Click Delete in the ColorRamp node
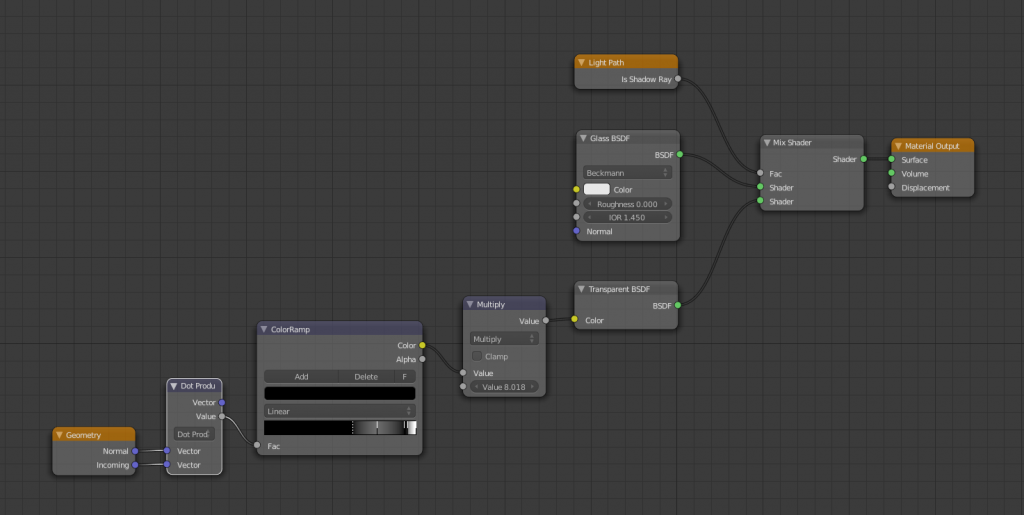 click(366, 377)
